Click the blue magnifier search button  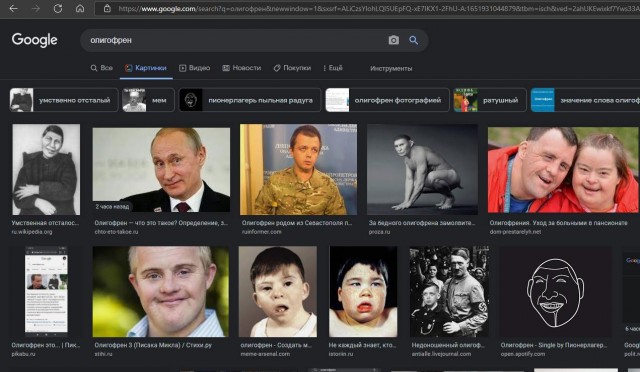click(x=413, y=40)
